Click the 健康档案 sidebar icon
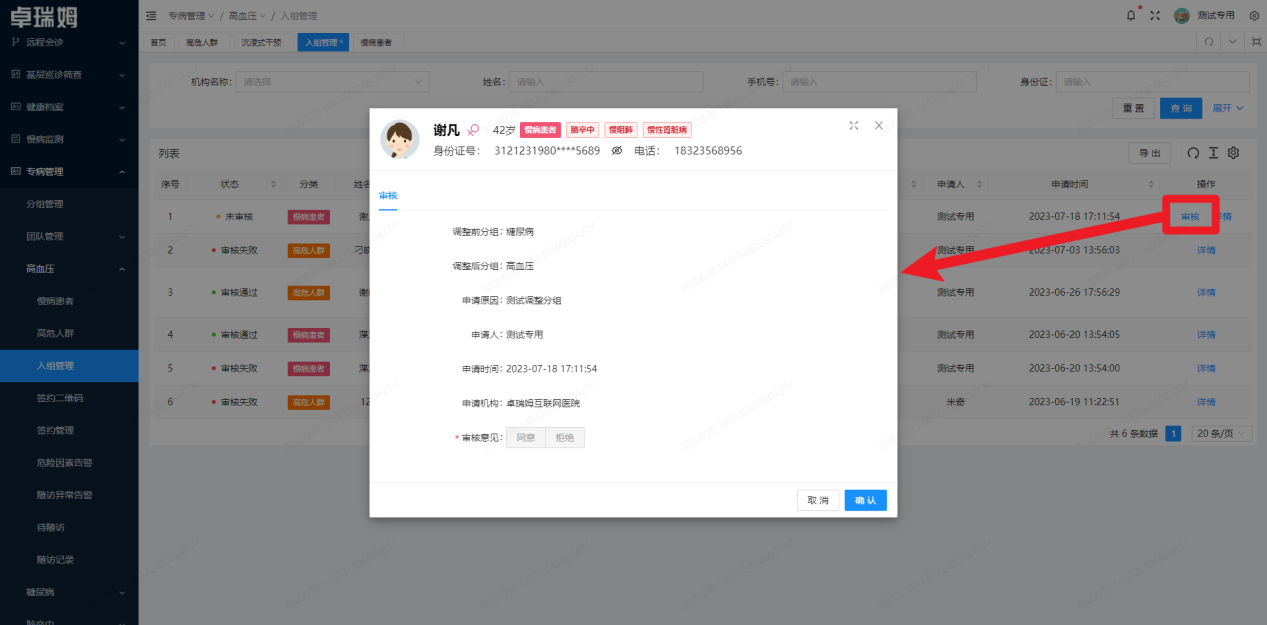The image size is (1267, 625). [x=15, y=106]
